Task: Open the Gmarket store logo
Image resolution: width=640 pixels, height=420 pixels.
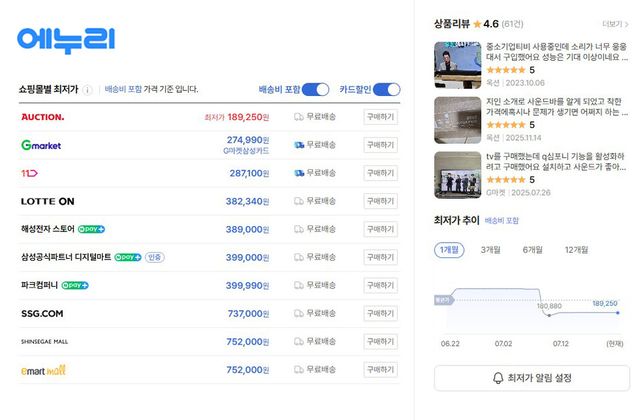Action: pyautogui.click(x=41, y=145)
